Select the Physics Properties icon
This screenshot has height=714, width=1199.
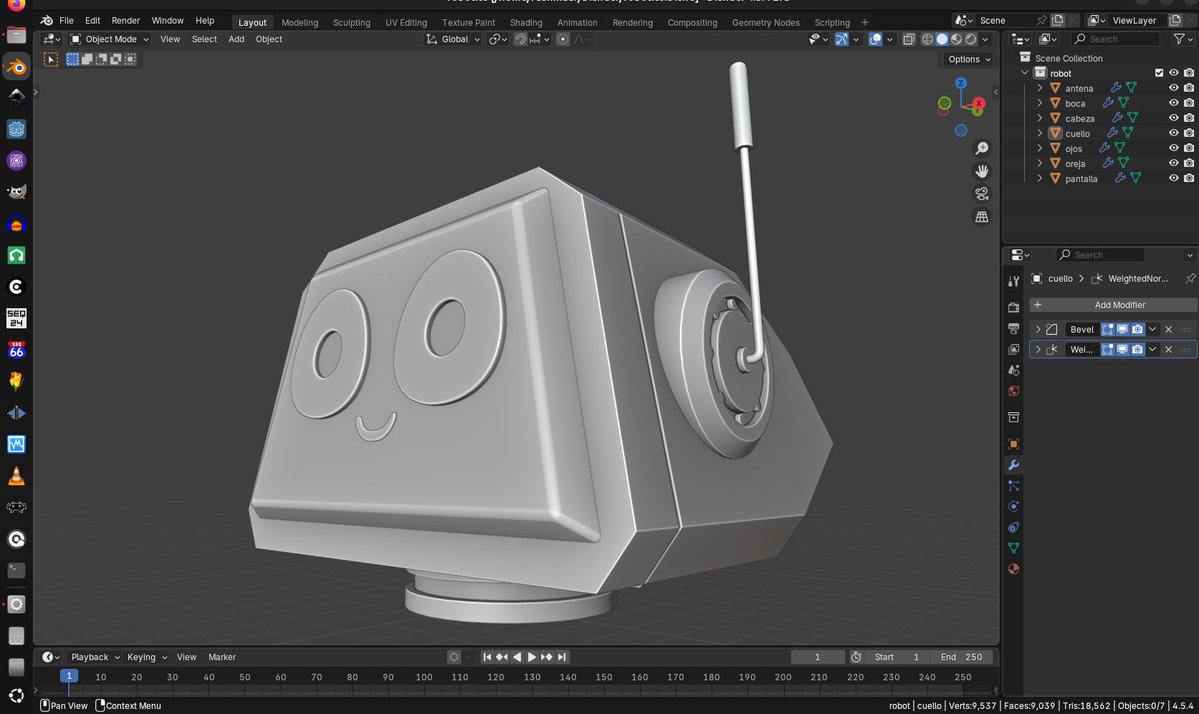(1013, 507)
